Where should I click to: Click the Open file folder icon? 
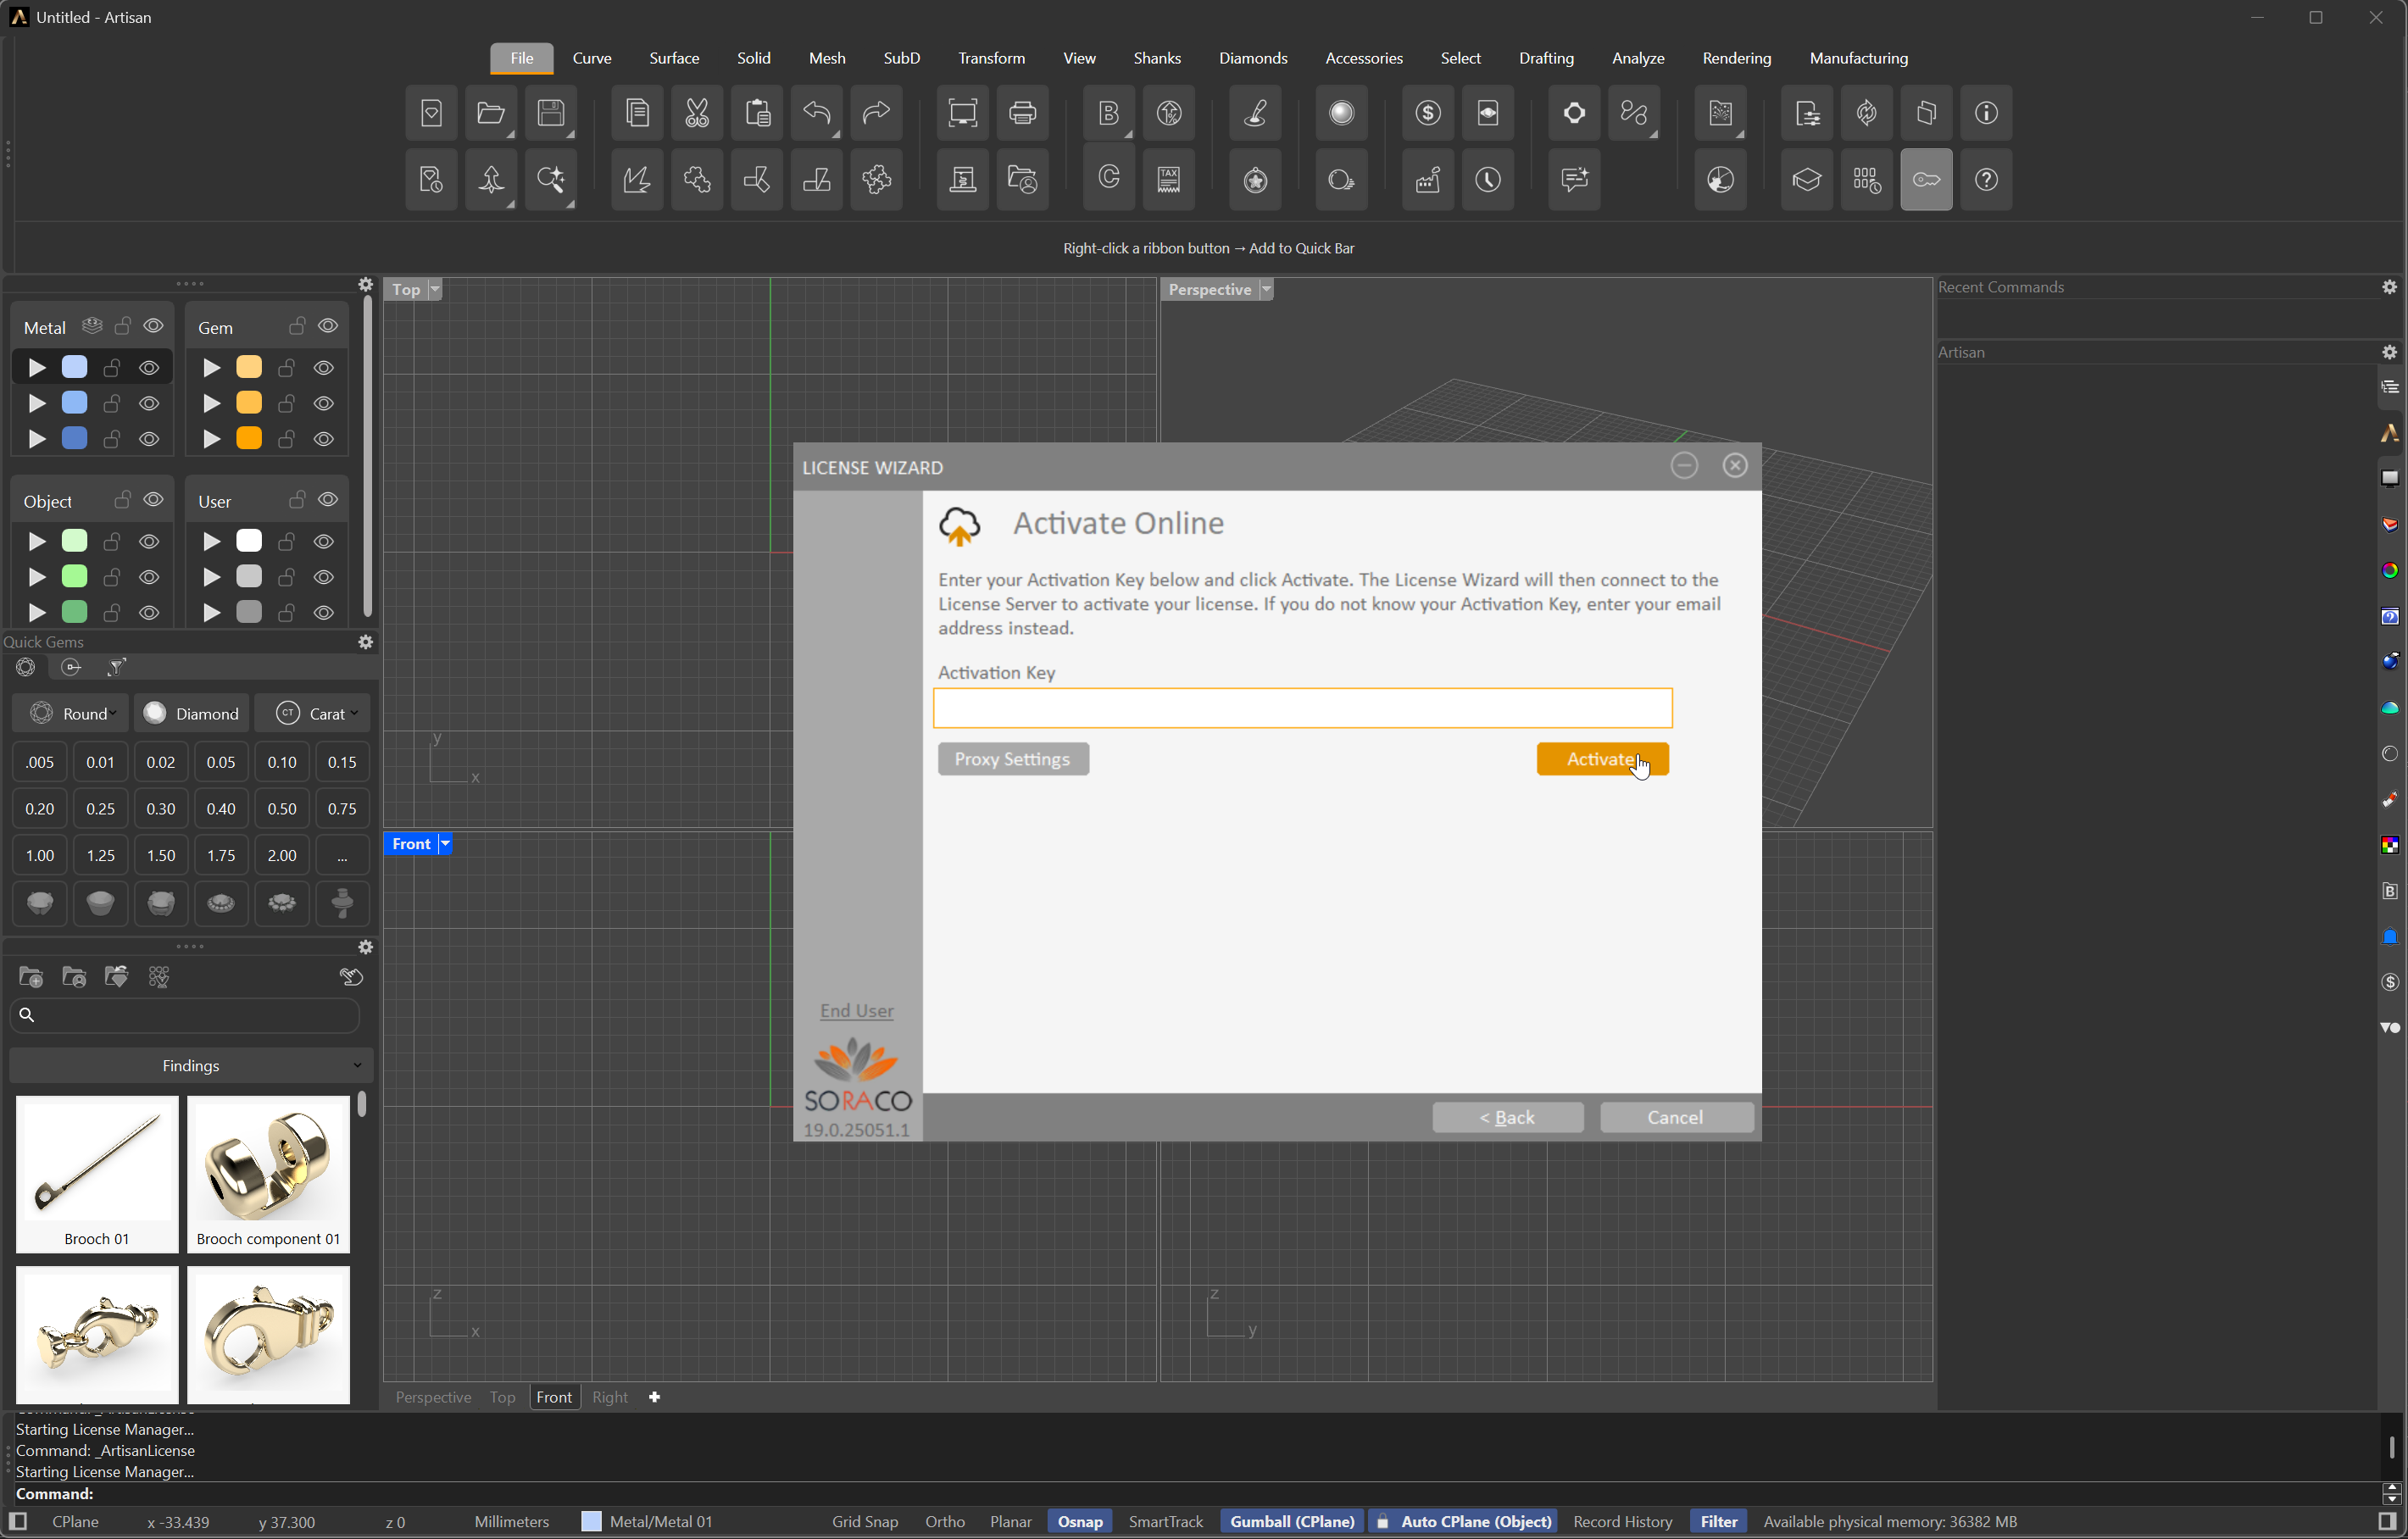(491, 113)
